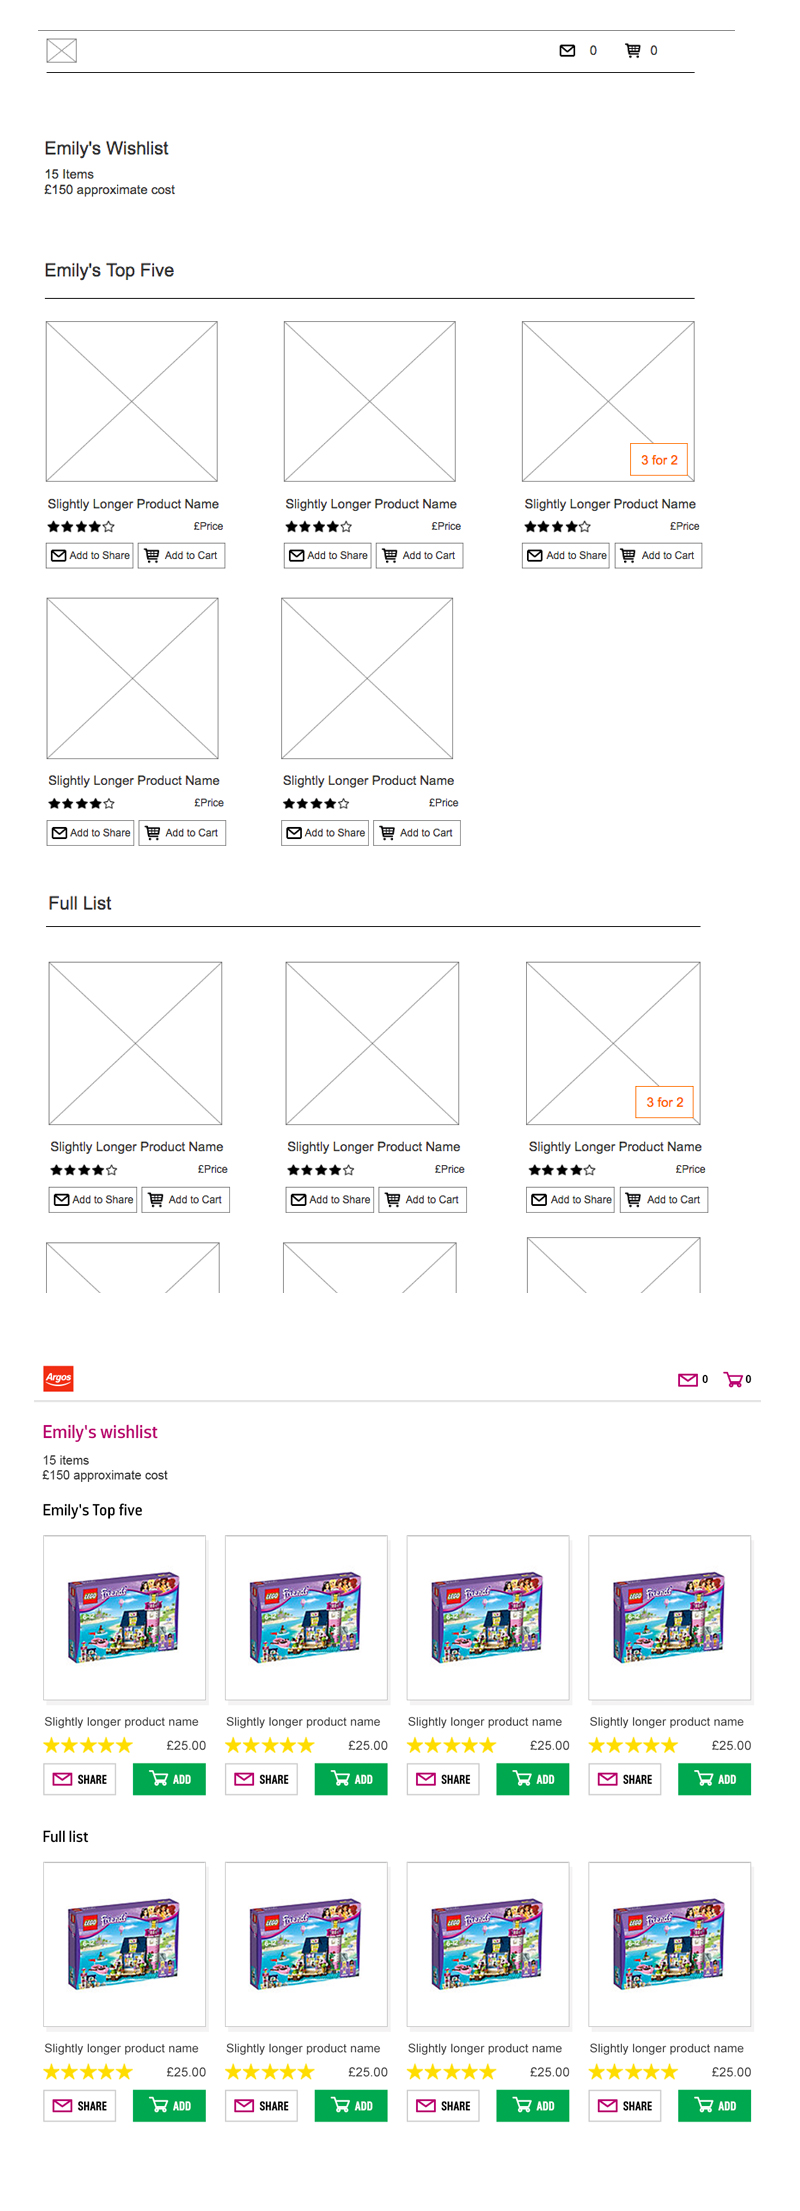This screenshot has width=800, height=2211.
Task: Click the '3 for 2' badge in wireframe Full List
Action: pos(665,1102)
